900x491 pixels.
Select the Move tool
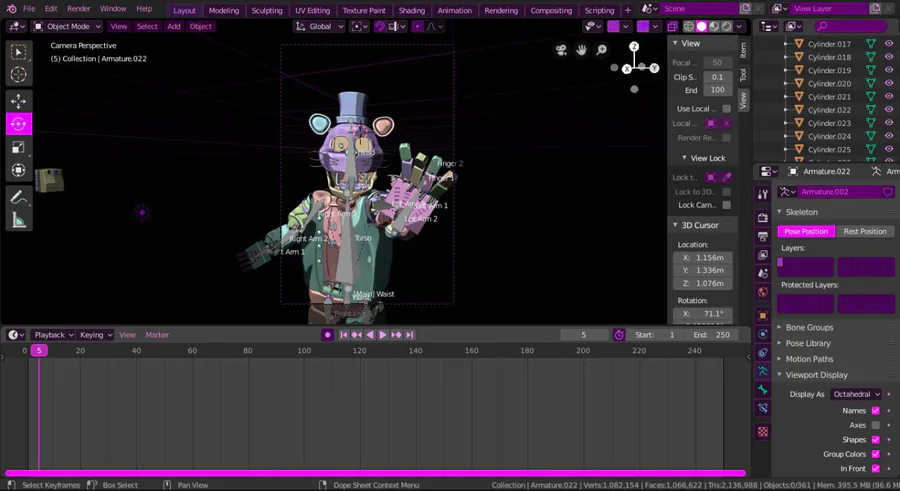pyautogui.click(x=18, y=101)
